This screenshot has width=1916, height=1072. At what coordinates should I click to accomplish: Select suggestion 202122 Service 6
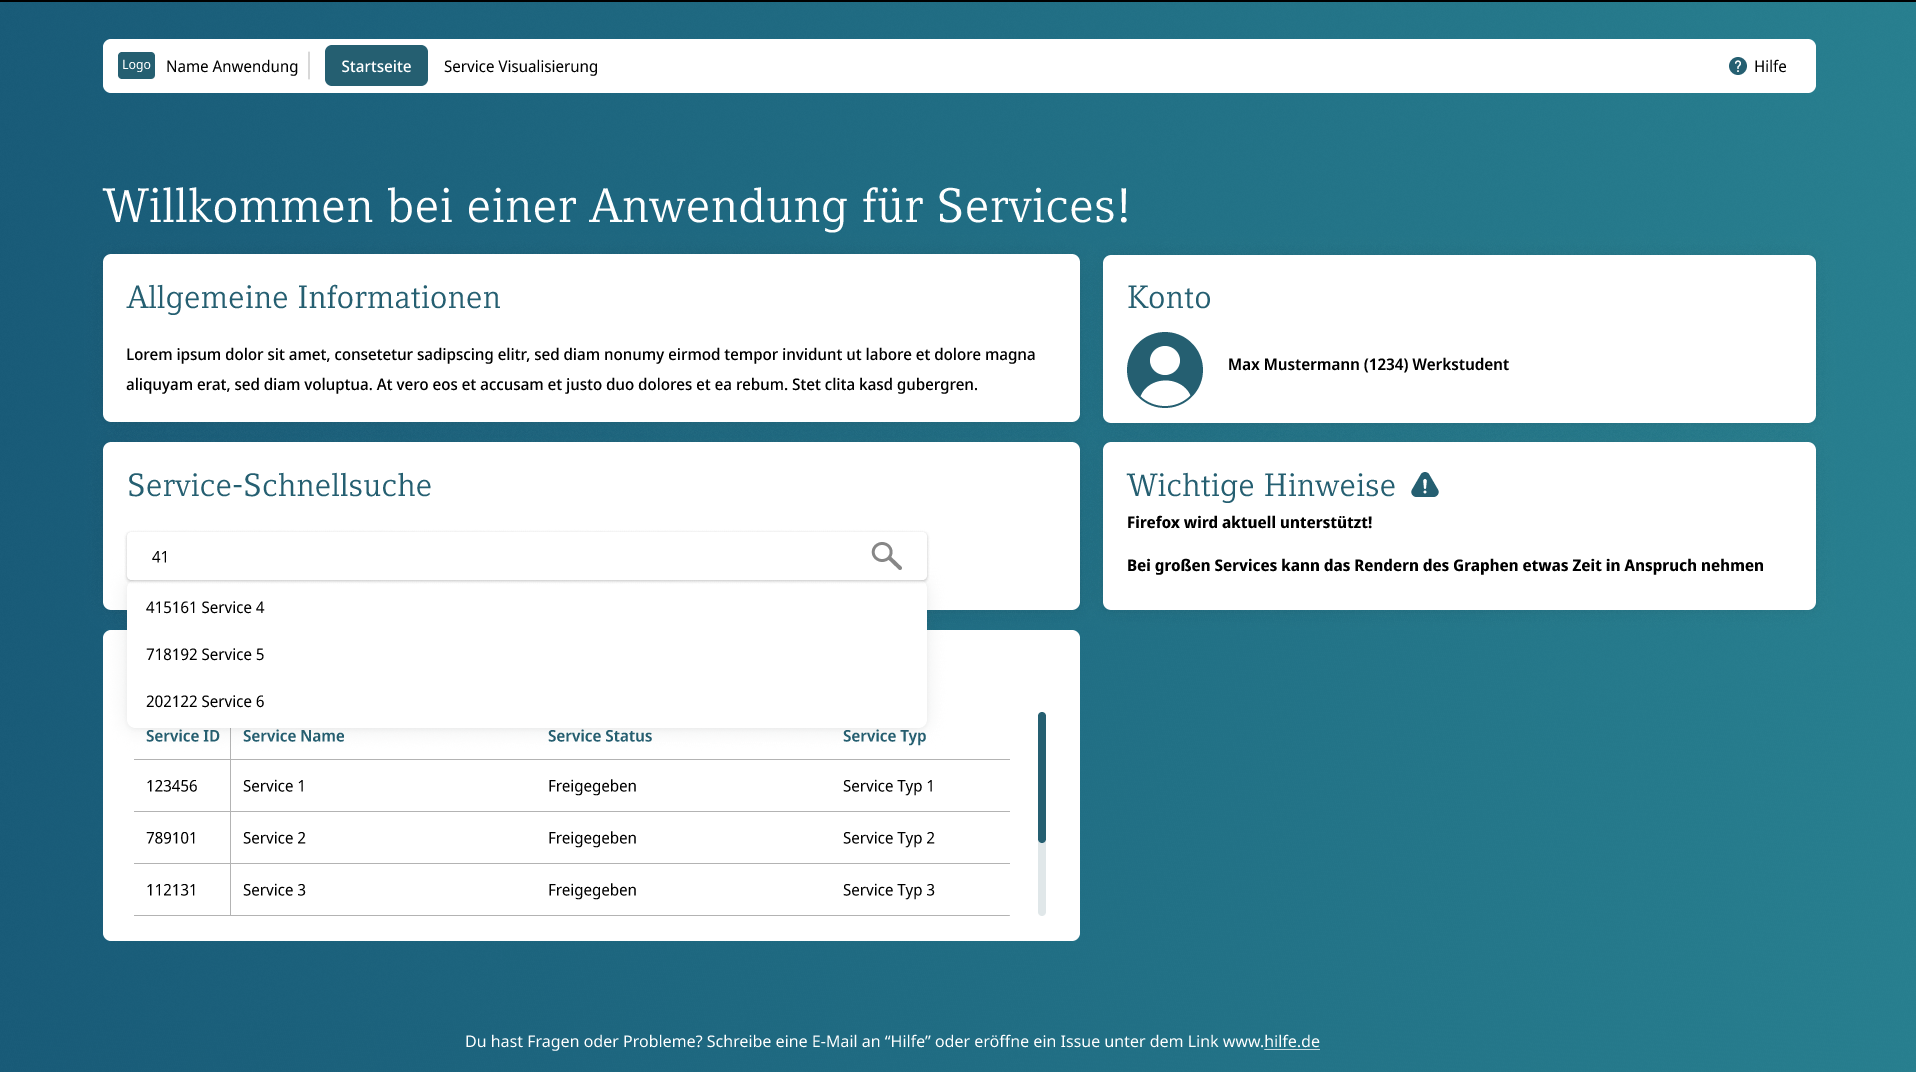pos(527,701)
